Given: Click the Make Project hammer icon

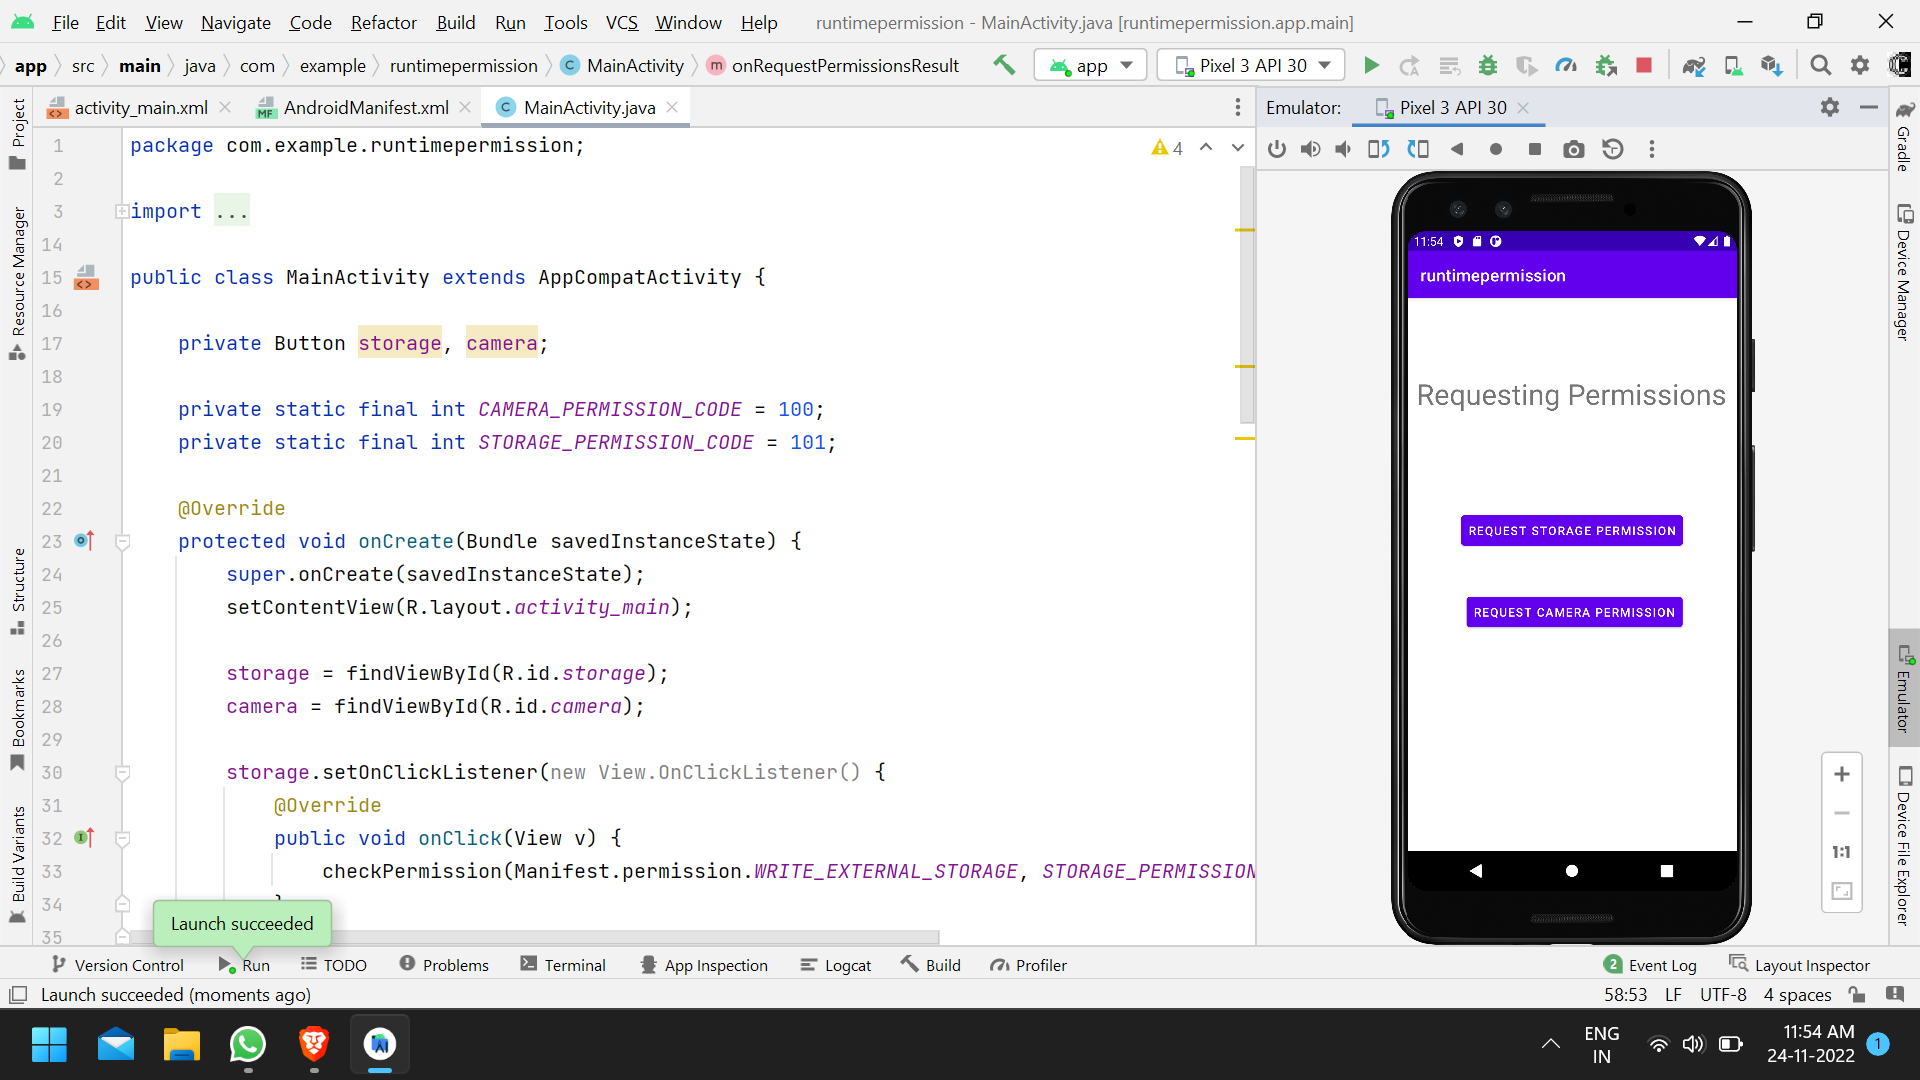Looking at the screenshot, I should point(1004,66).
